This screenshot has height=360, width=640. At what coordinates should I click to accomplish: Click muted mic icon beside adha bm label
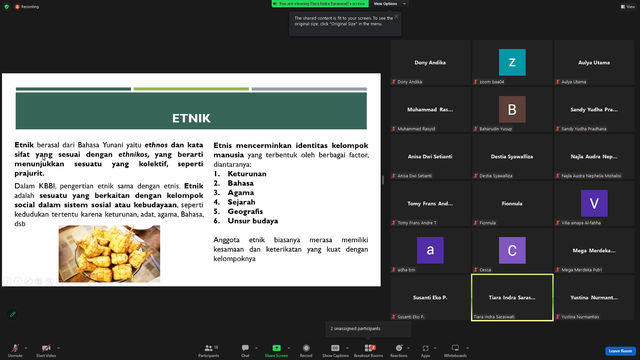click(394, 269)
